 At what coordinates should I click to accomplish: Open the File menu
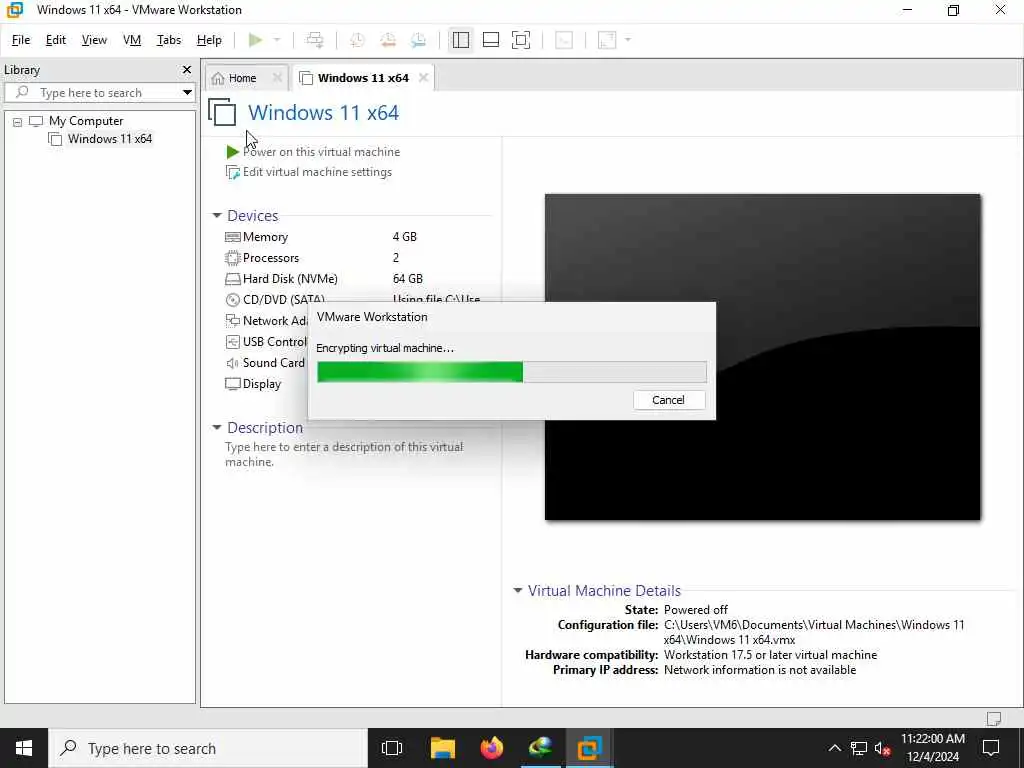point(21,40)
